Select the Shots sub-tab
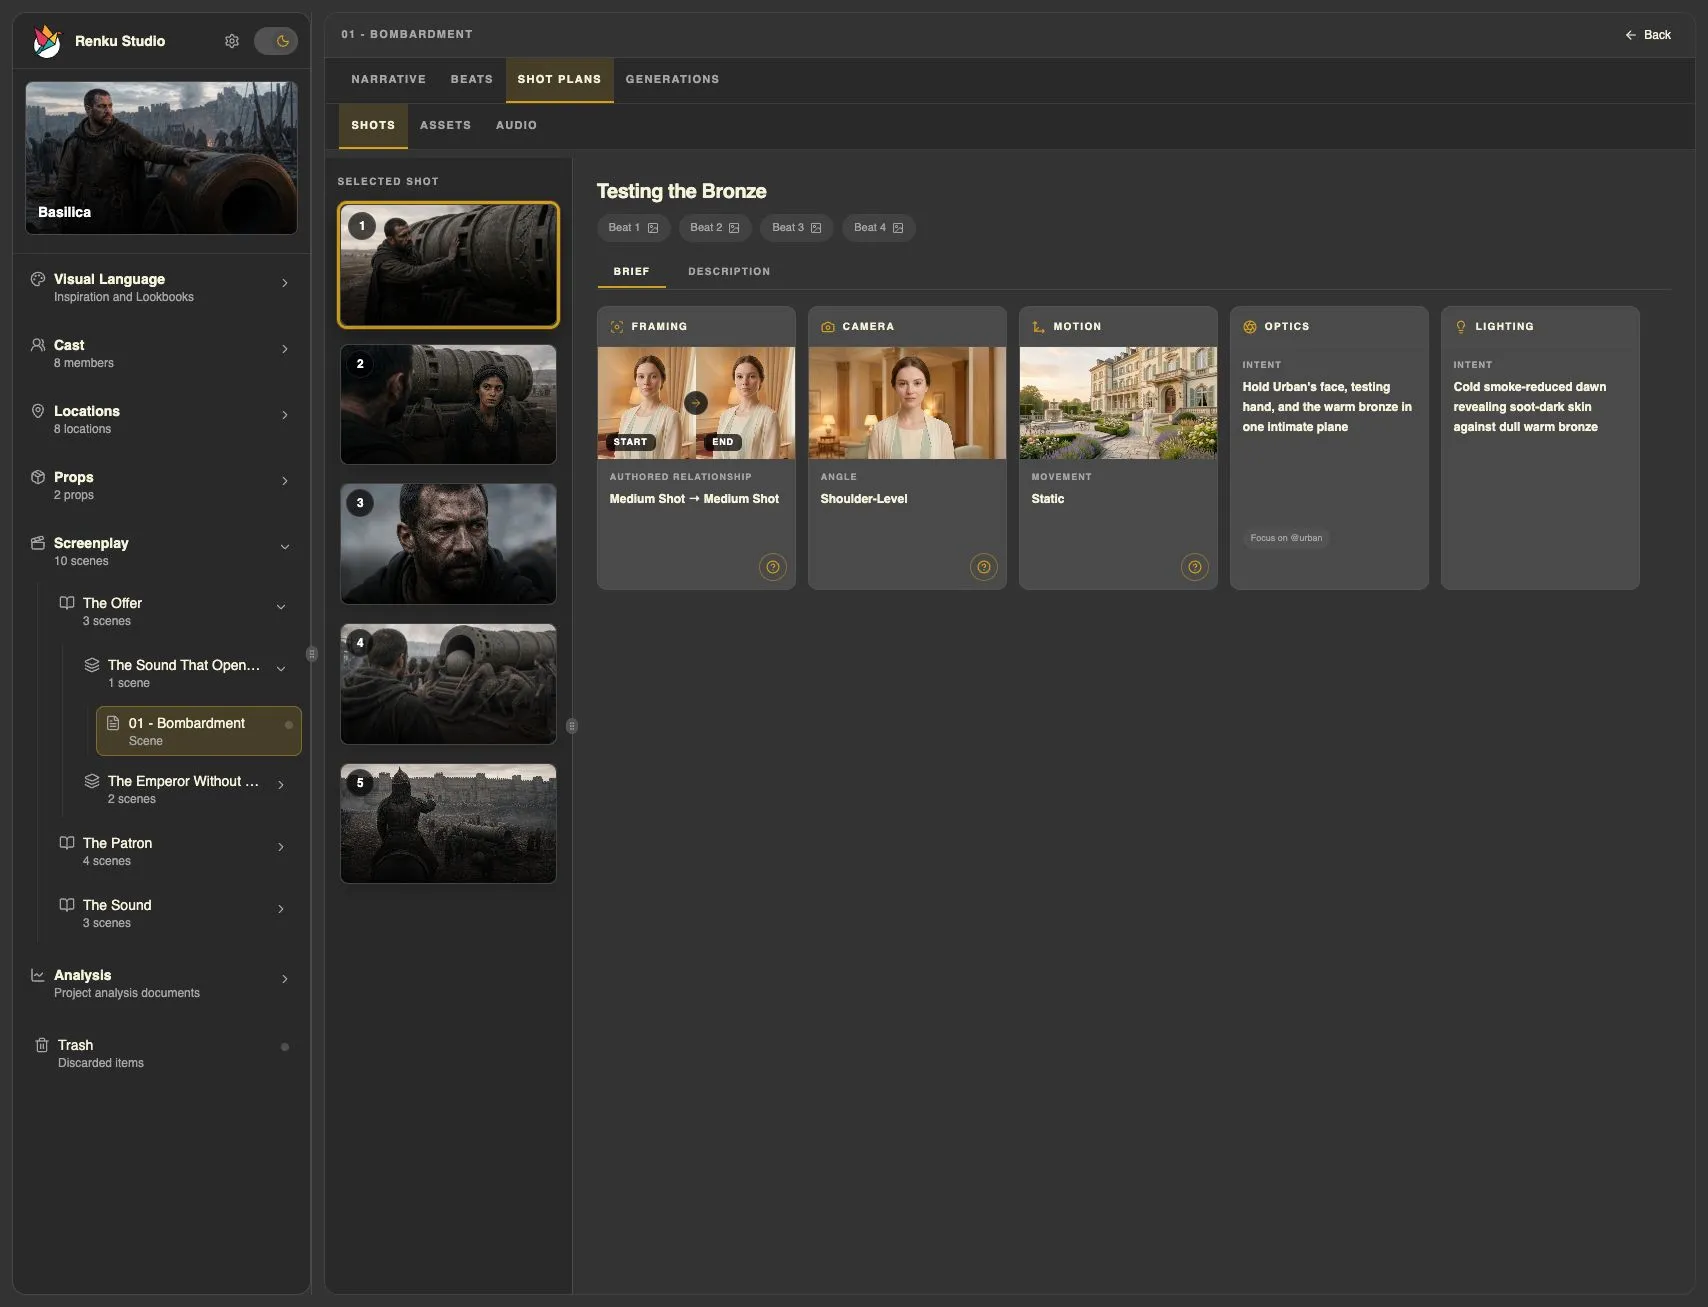Image resolution: width=1708 pixels, height=1307 pixels. tap(373, 125)
